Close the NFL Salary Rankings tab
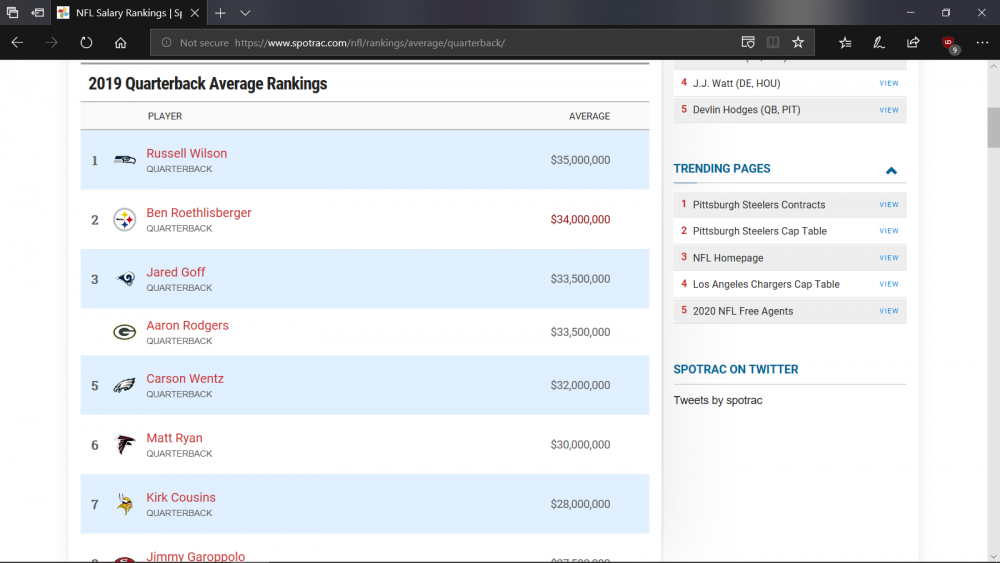1000x563 pixels. [x=195, y=13]
